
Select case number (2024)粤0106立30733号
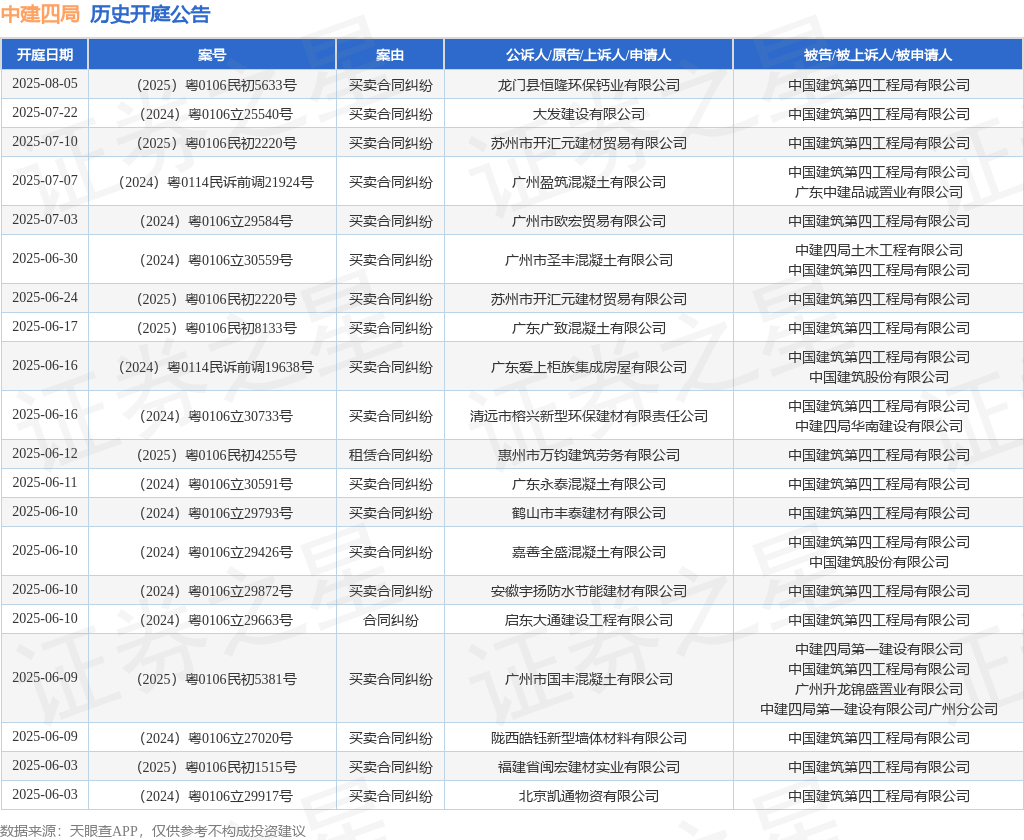[216, 416]
